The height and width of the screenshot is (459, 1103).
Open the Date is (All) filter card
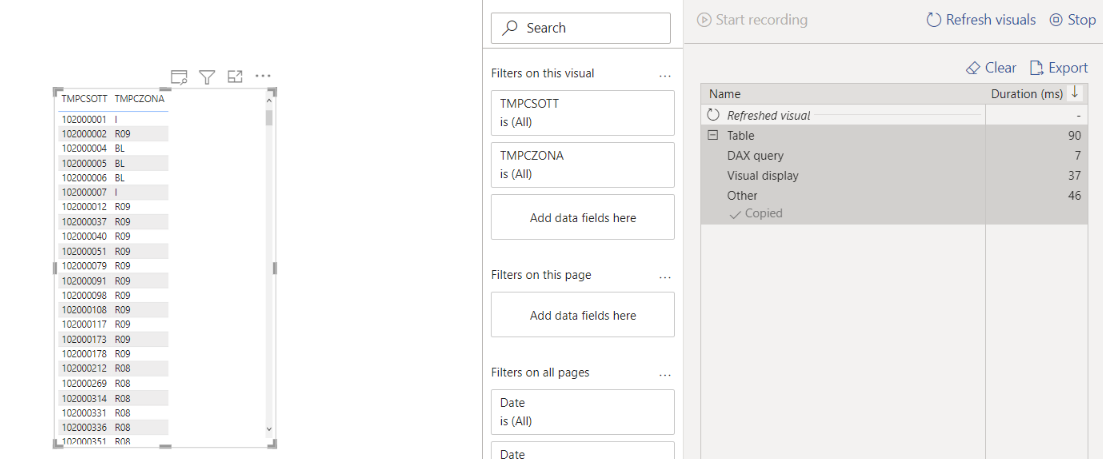pyautogui.click(x=582, y=412)
